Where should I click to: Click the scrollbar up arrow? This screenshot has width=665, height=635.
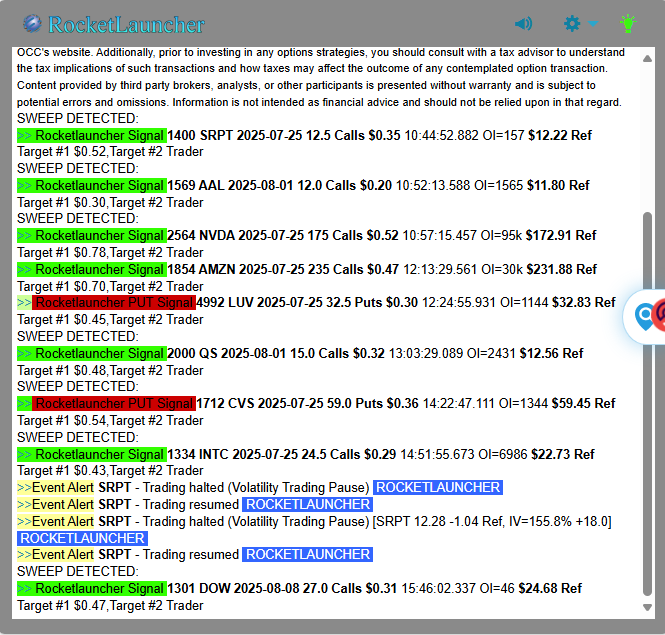tap(647, 59)
